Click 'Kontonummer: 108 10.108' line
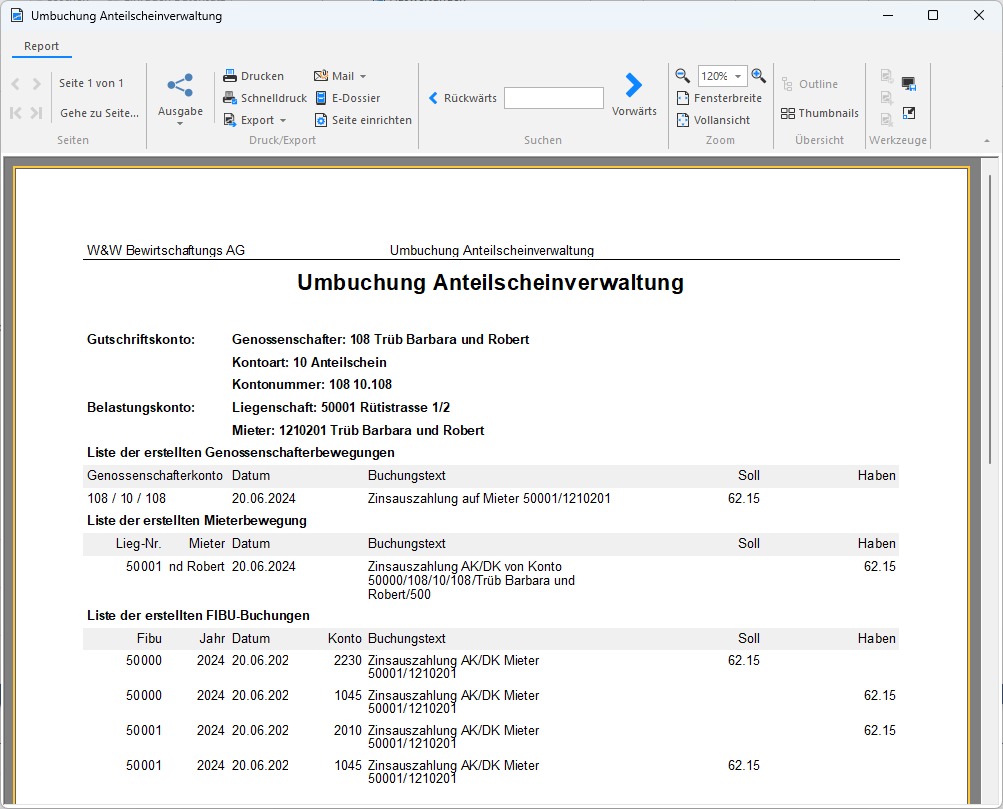This screenshot has width=1003, height=809. 312,384
